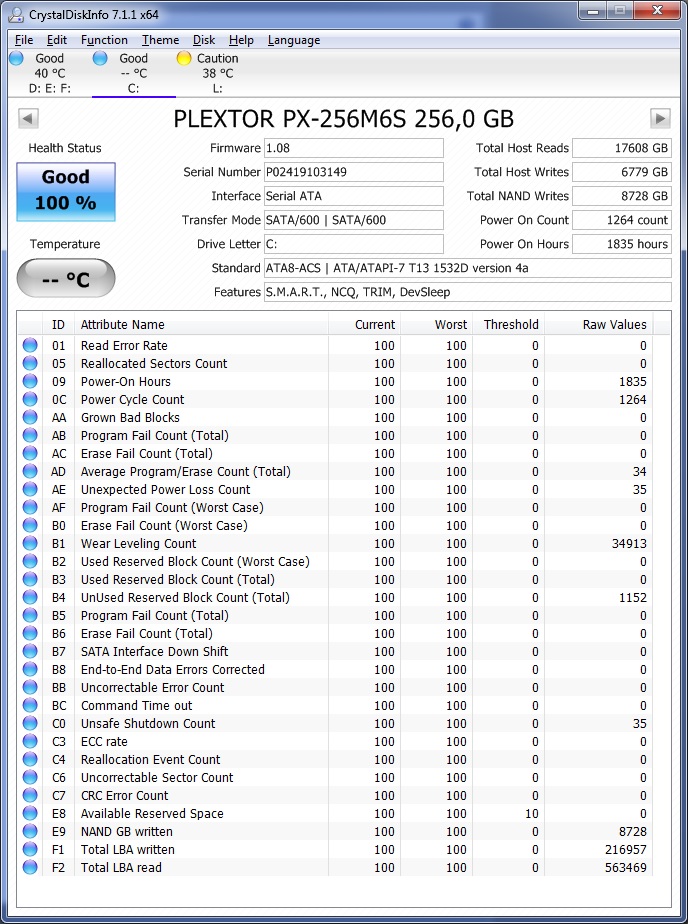The height and width of the screenshot is (924, 688).
Task: Go to next disk with right arrow
Action: [660, 118]
